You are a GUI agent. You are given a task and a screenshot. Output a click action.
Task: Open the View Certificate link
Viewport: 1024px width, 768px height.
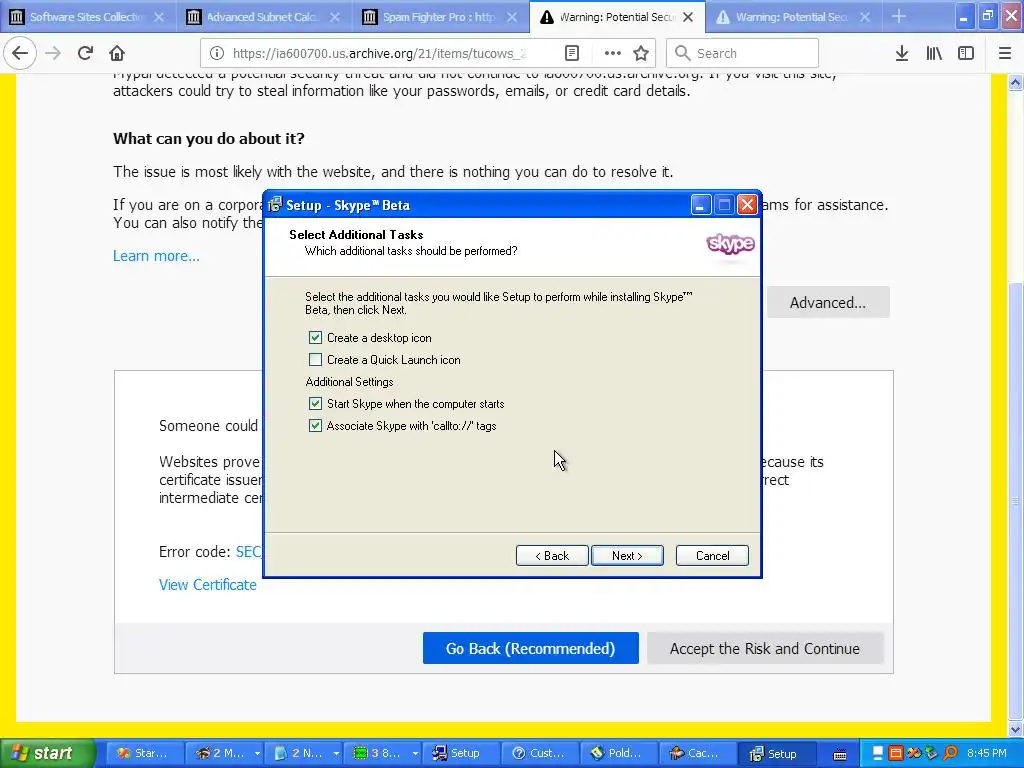pyautogui.click(x=208, y=585)
